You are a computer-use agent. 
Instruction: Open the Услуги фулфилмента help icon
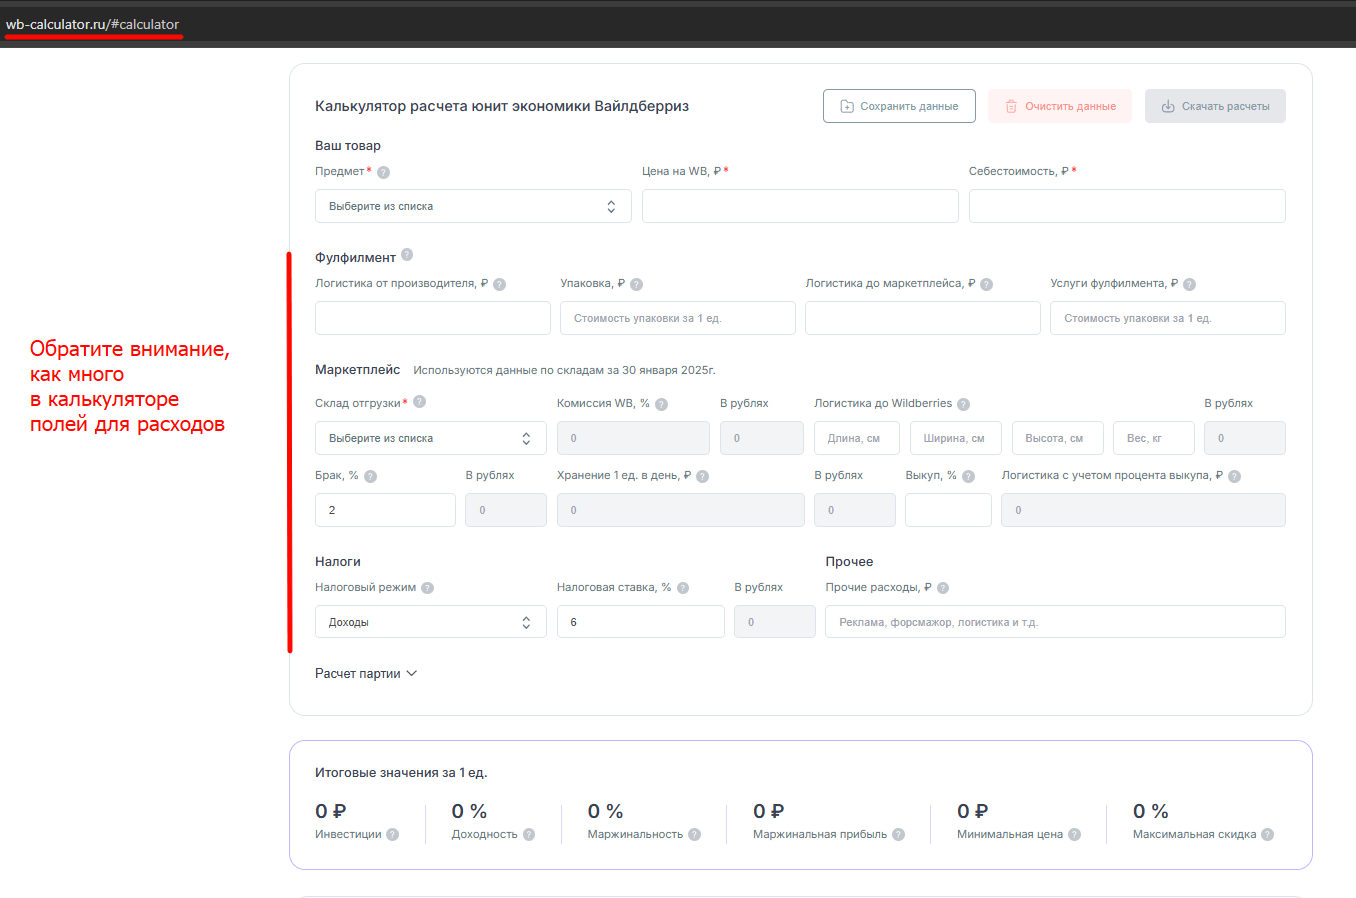(1190, 284)
